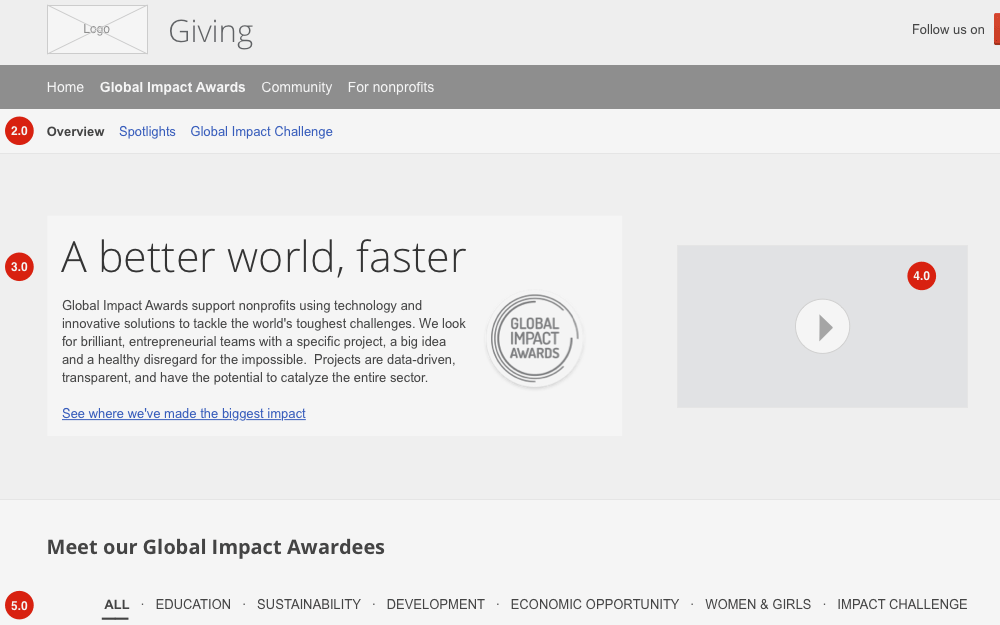
Task: Select the Overview sub-navigation tab
Action: click(75, 131)
